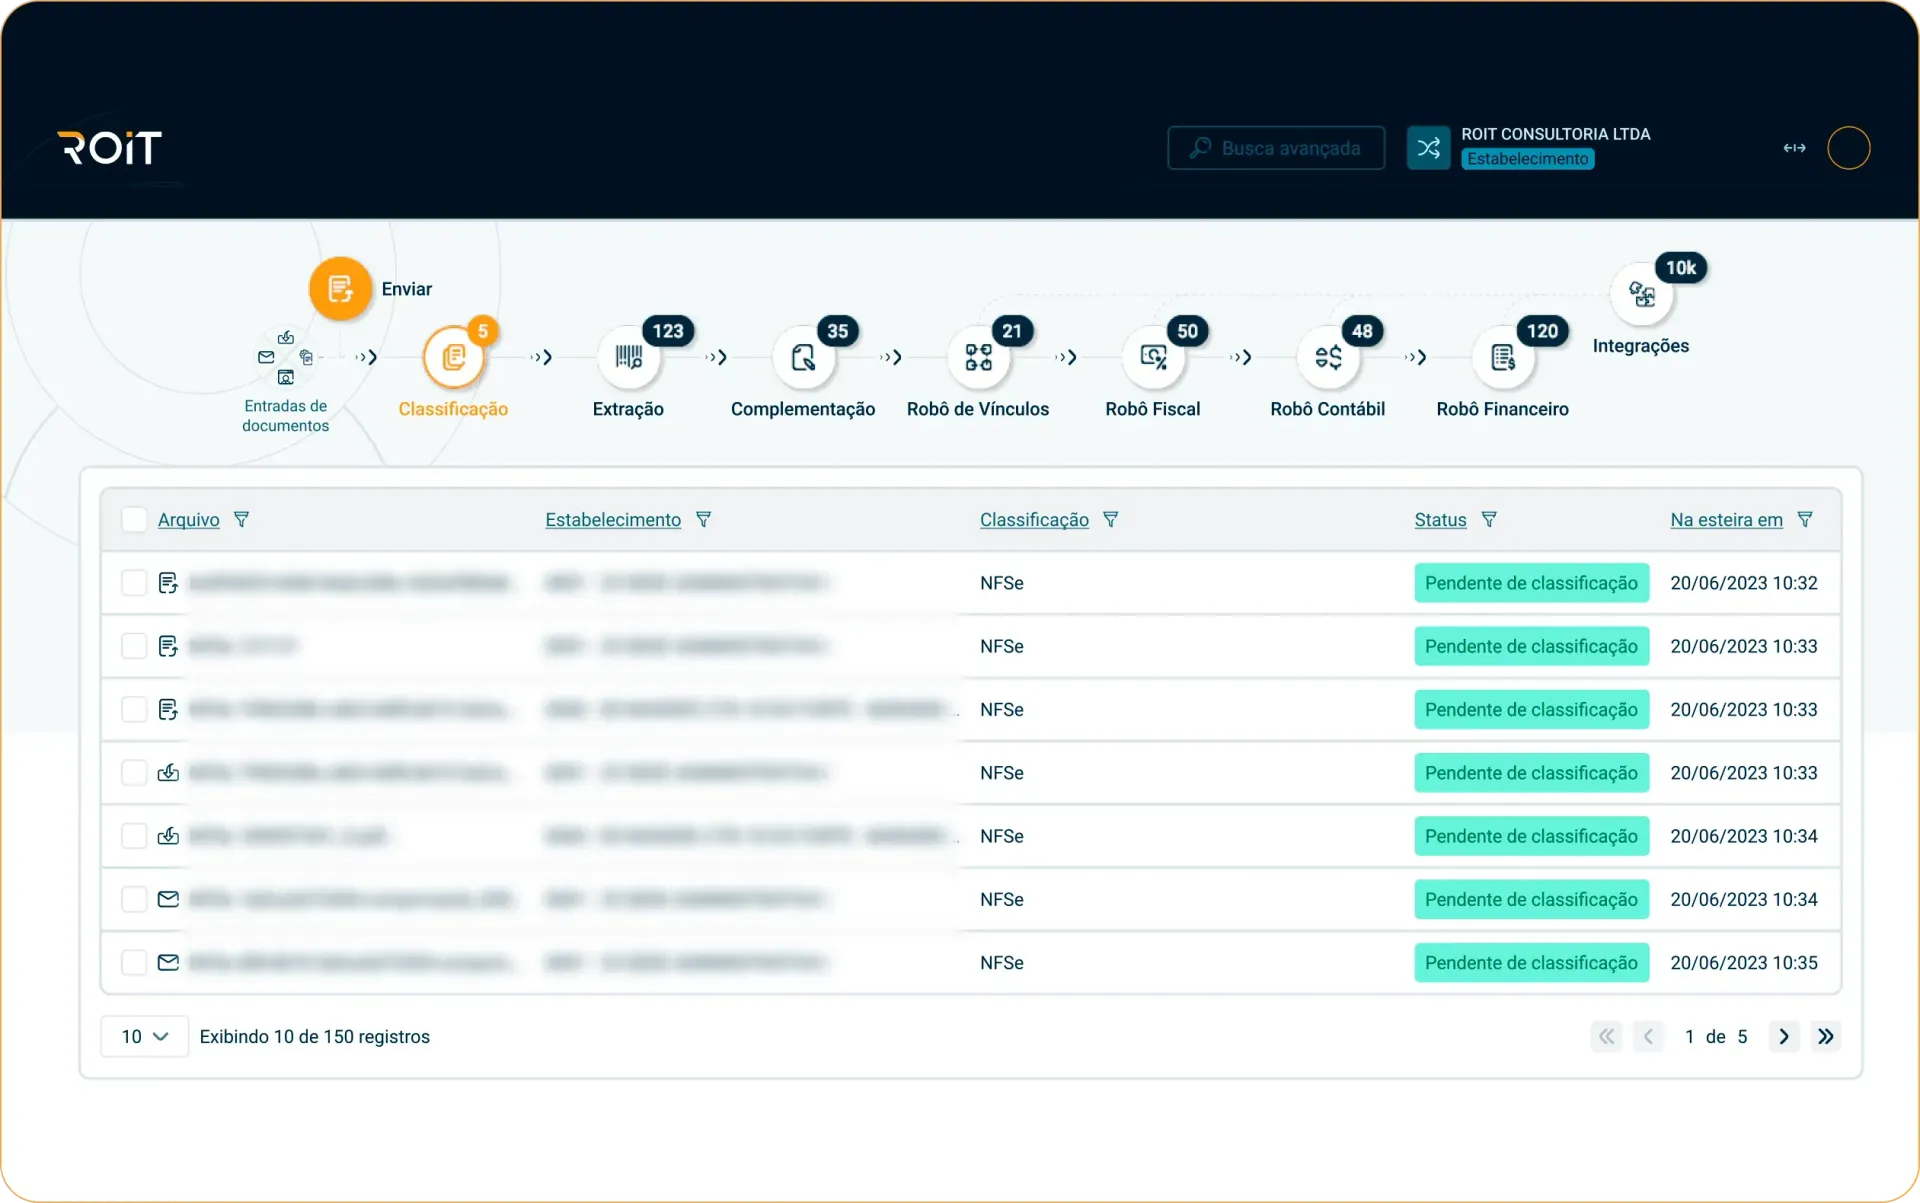Sort by the Estabelecimento column header
The width and height of the screenshot is (1920, 1203).
[x=613, y=519]
